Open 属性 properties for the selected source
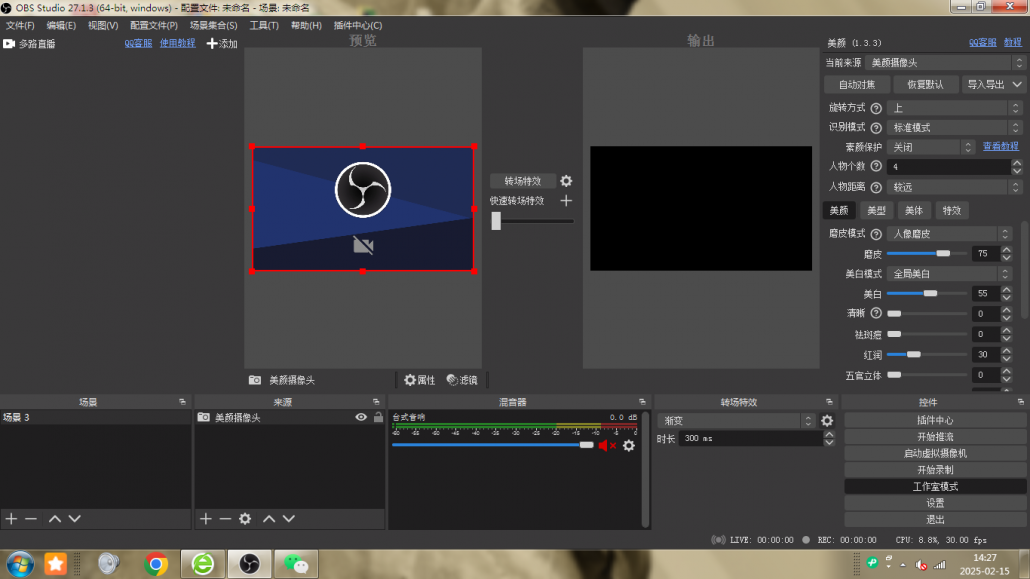This screenshot has width=1030, height=579. (x=419, y=380)
